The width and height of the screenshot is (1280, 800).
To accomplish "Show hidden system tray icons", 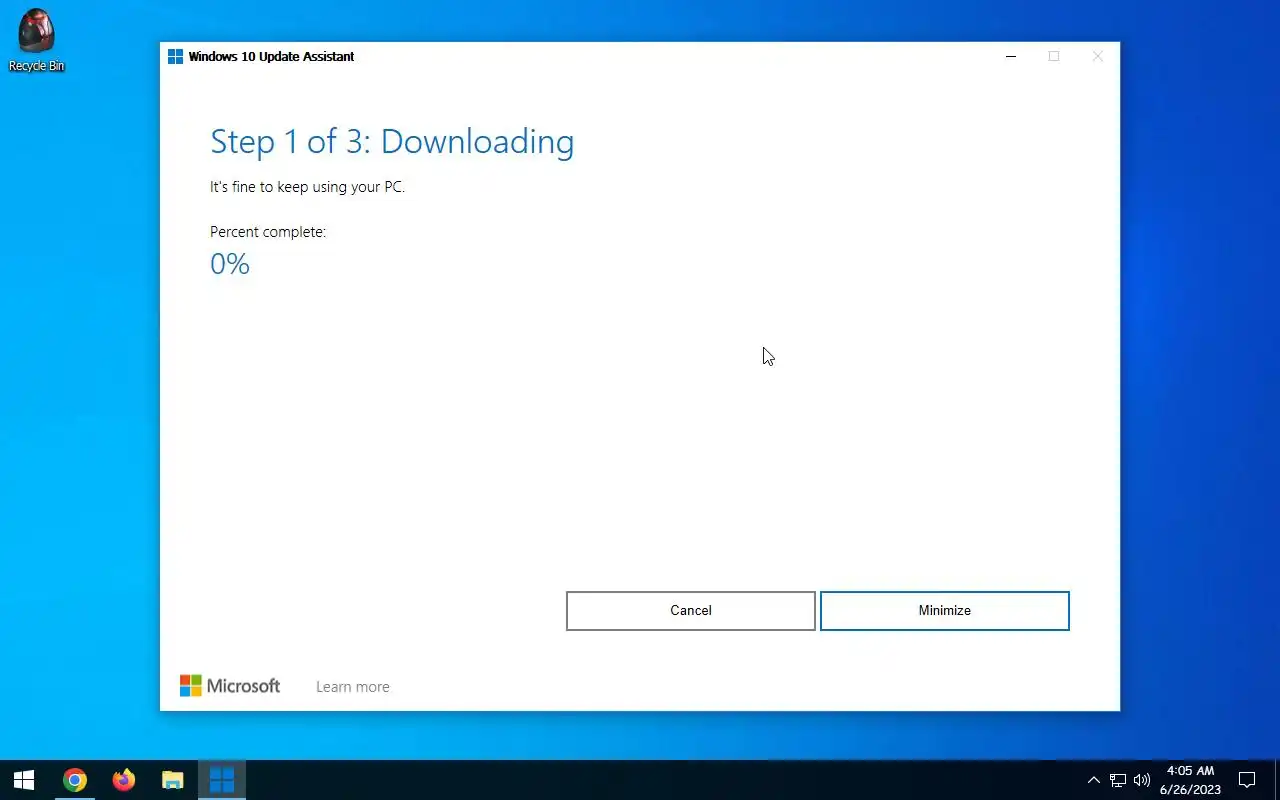I will [1093, 780].
